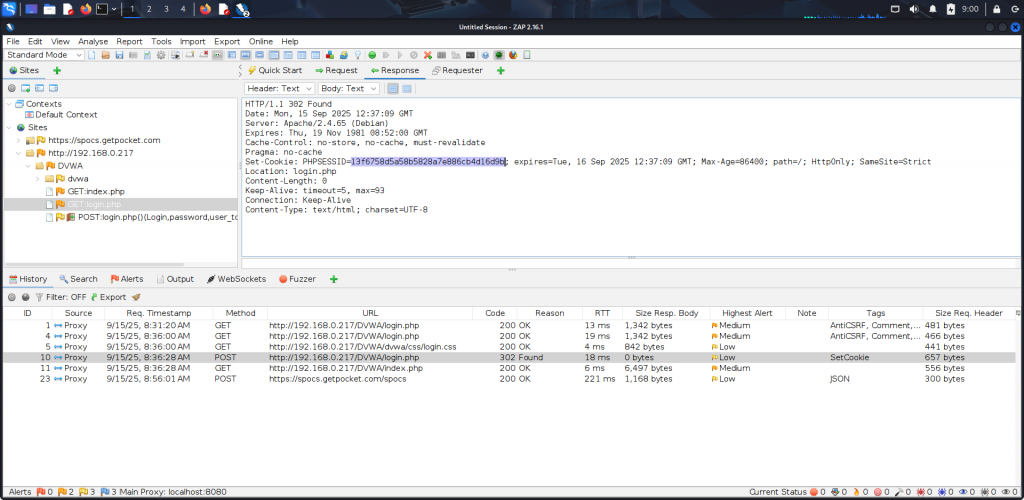The image size is (1024, 500).
Task: Expand the https://spocs.getpocket.com tree node
Action: [18, 140]
